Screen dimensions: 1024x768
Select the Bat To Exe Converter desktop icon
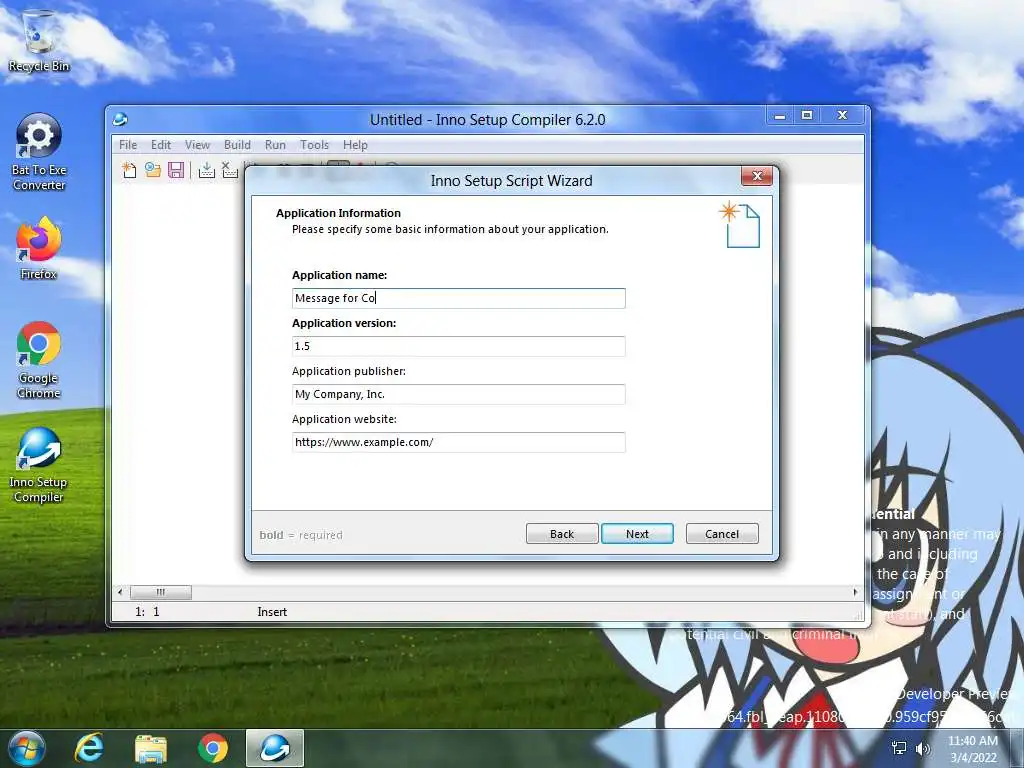[x=39, y=152]
